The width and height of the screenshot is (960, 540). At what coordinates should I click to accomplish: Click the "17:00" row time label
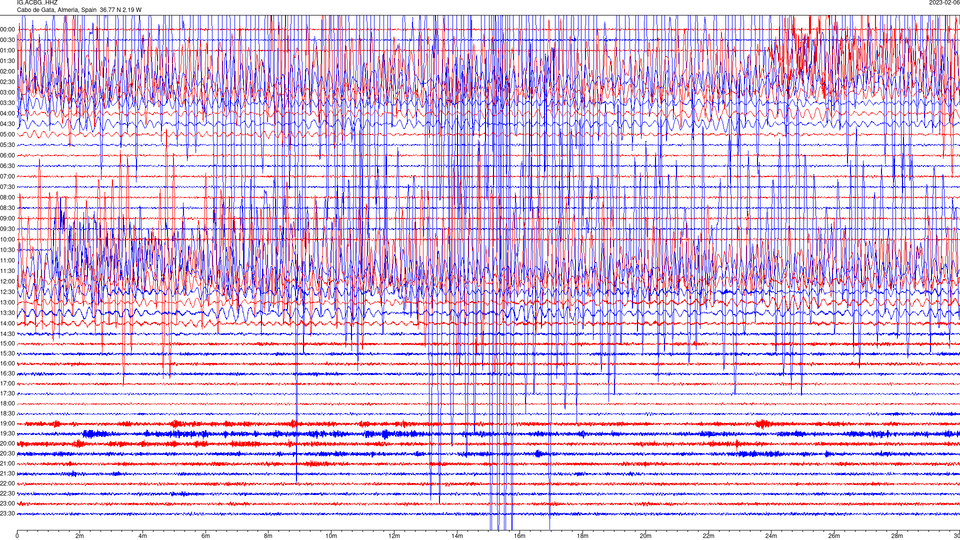click(7, 383)
